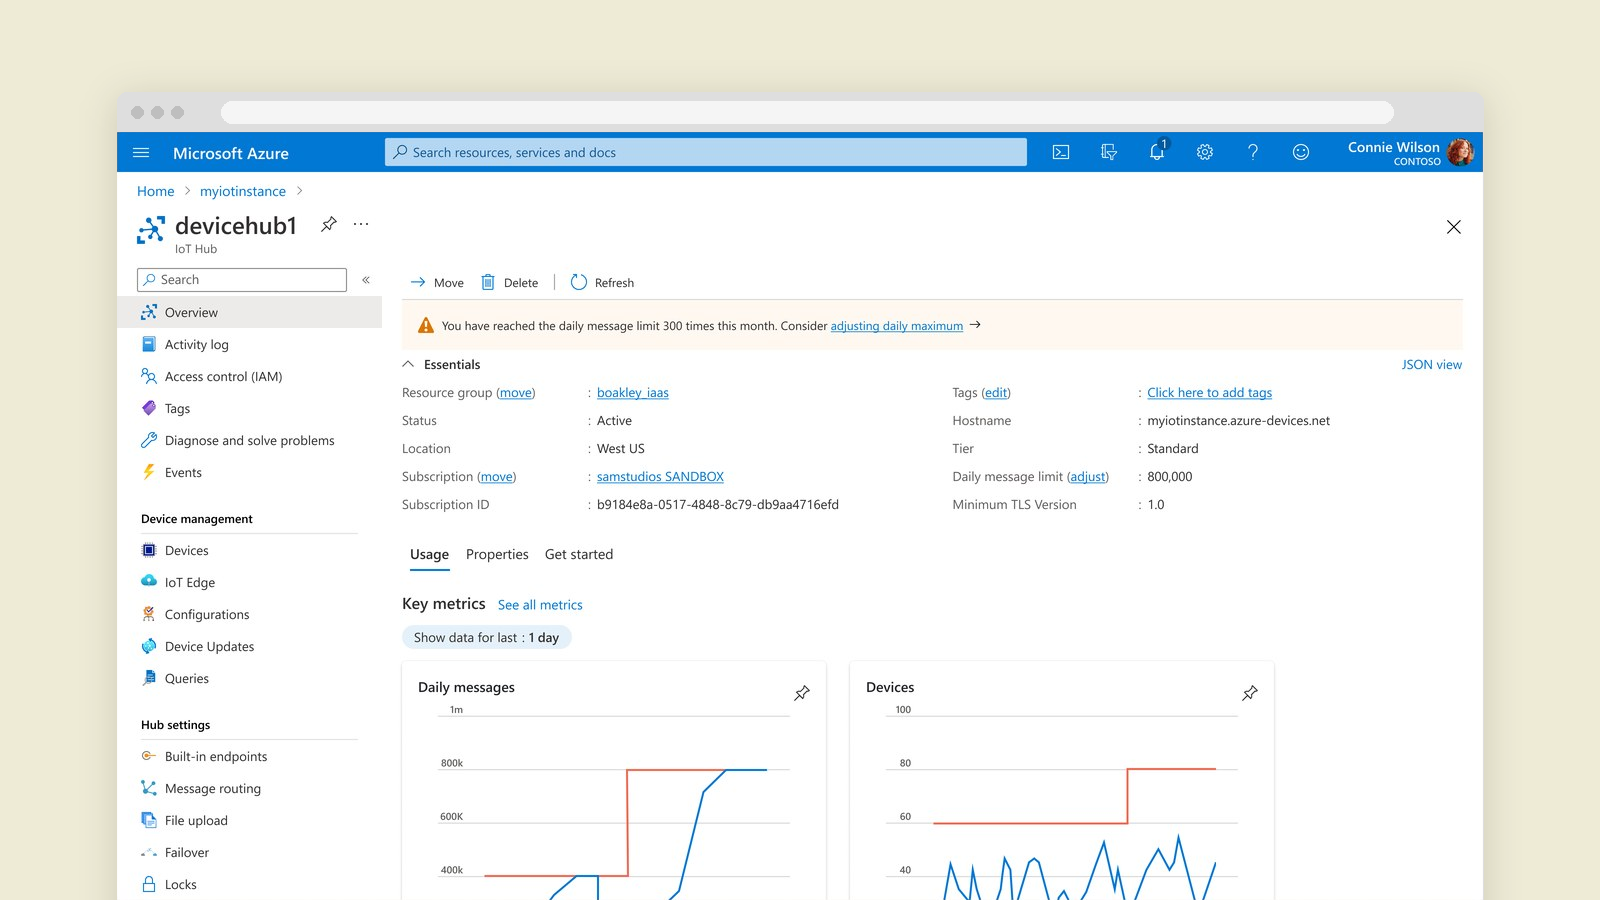Viewport: 1600px width, 900px height.
Task: Open the Show data for last 1 day filter
Action: 487,638
